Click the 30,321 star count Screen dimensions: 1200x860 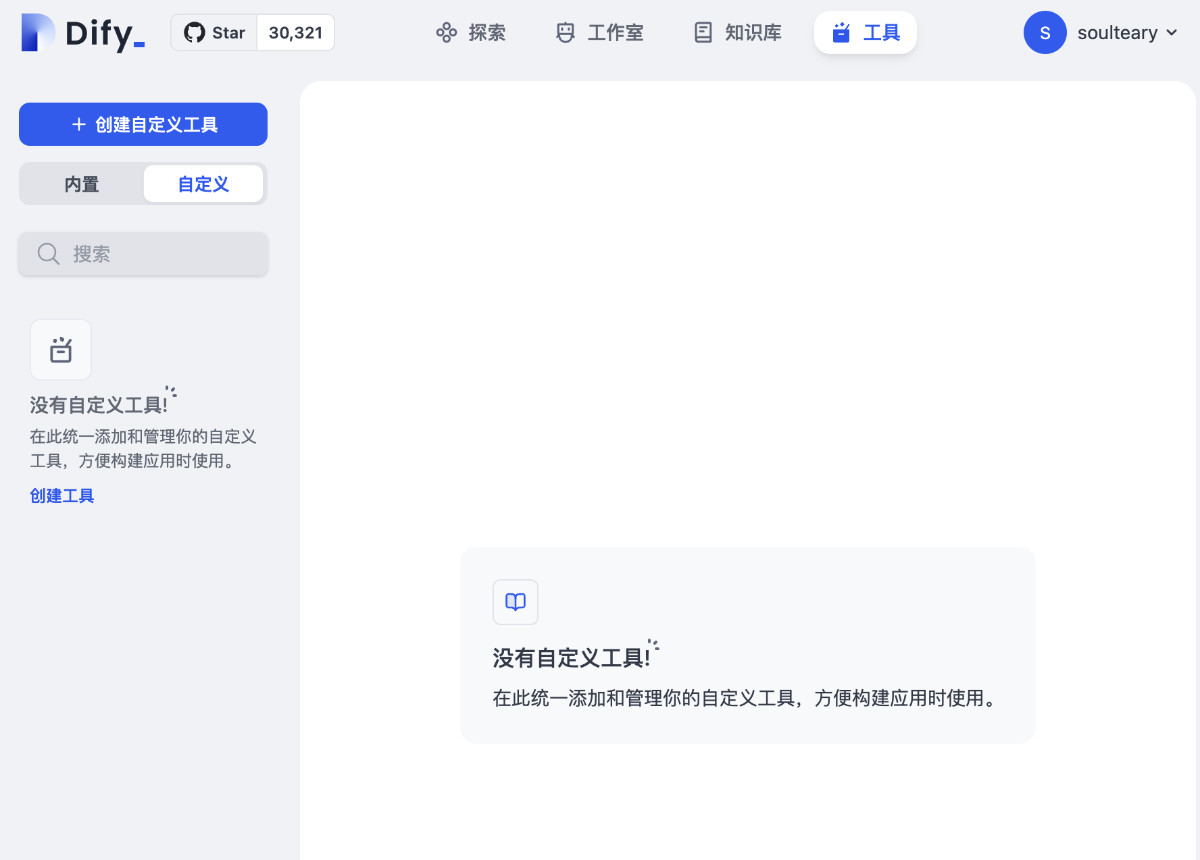point(295,33)
